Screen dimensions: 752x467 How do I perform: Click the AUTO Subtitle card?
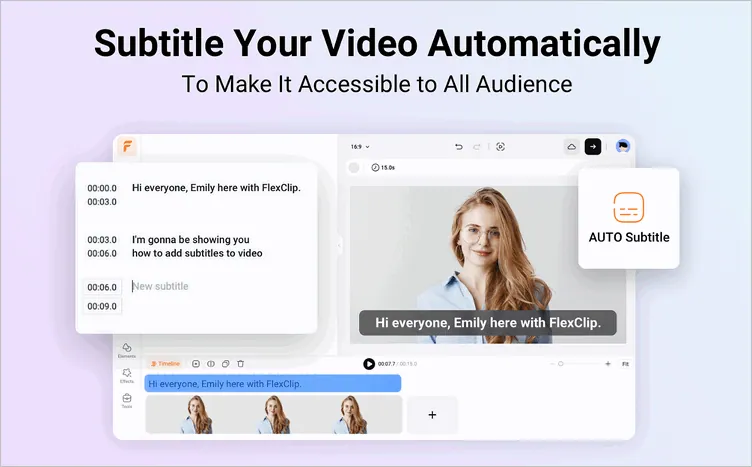coord(629,218)
